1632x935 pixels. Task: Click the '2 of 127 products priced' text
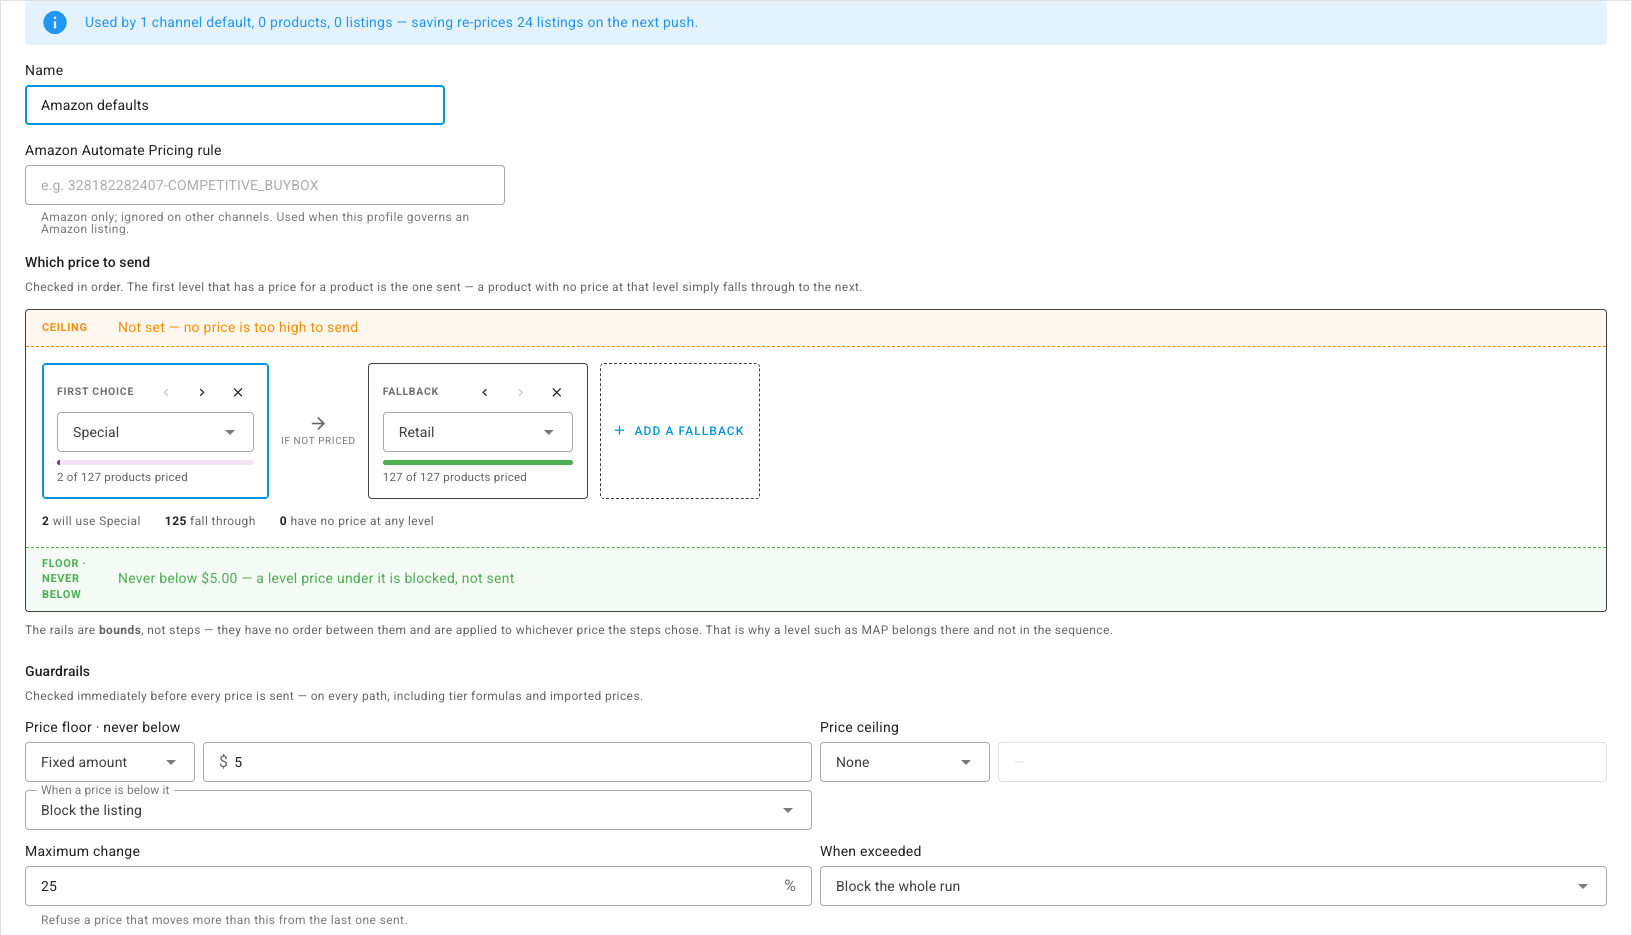tap(122, 477)
